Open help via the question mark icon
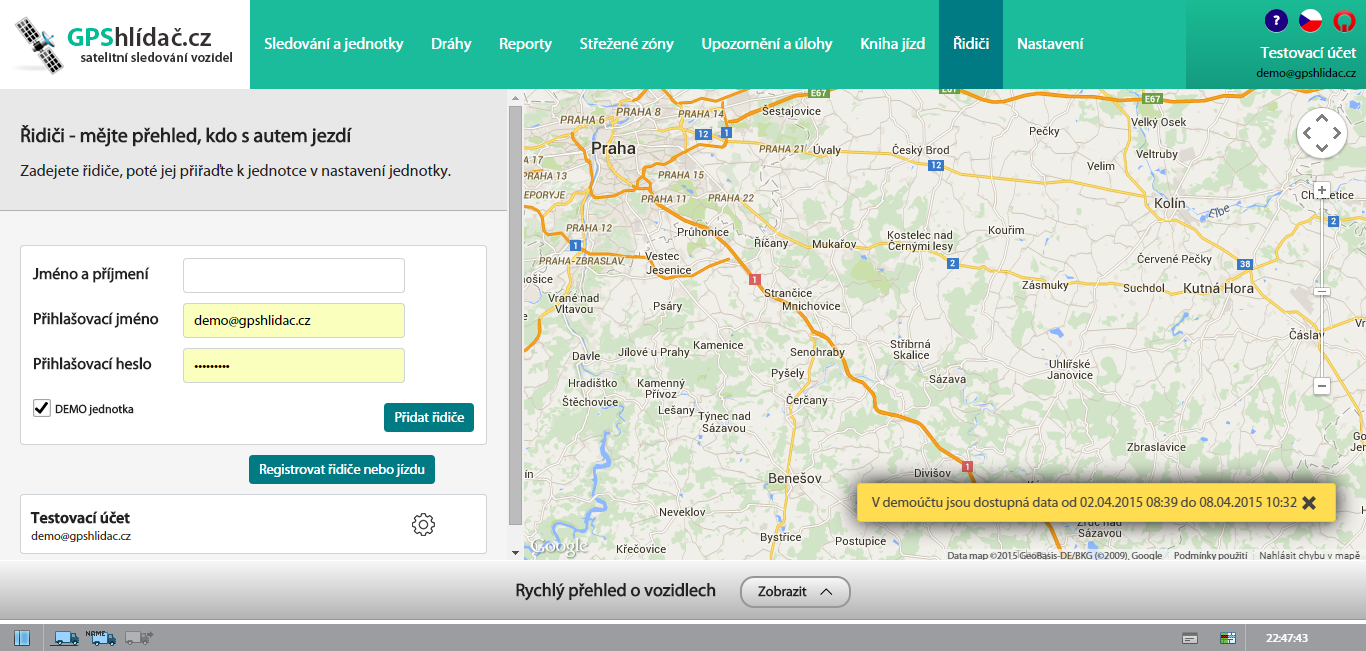Viewport: 1366px width, 651px height. point(1276,20)
